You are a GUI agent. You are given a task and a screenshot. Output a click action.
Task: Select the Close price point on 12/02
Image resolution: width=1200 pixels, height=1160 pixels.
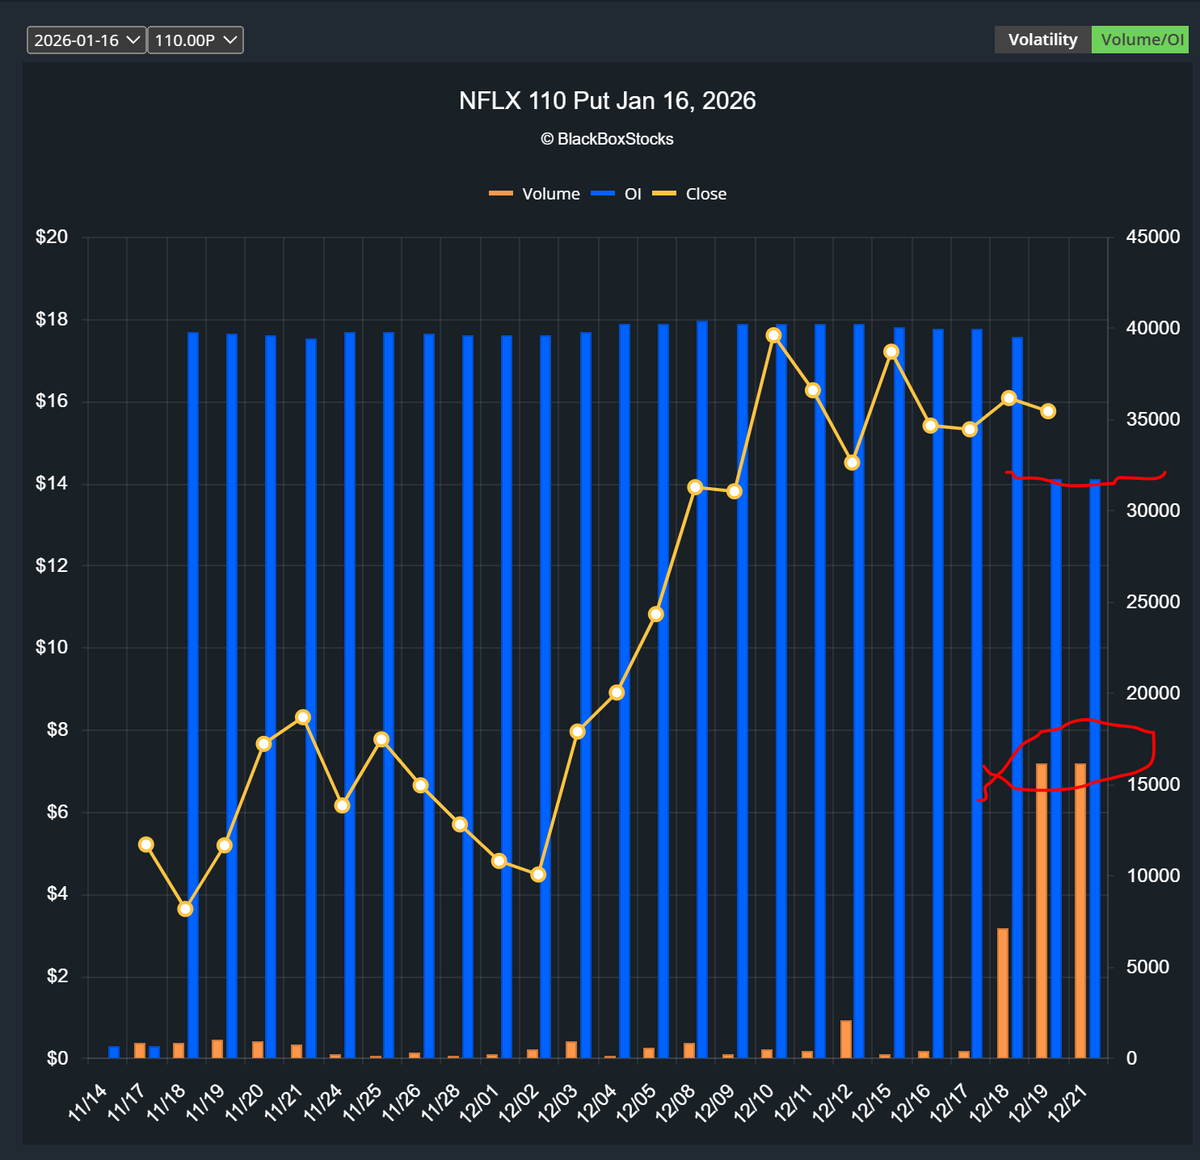tap(538, 874)
